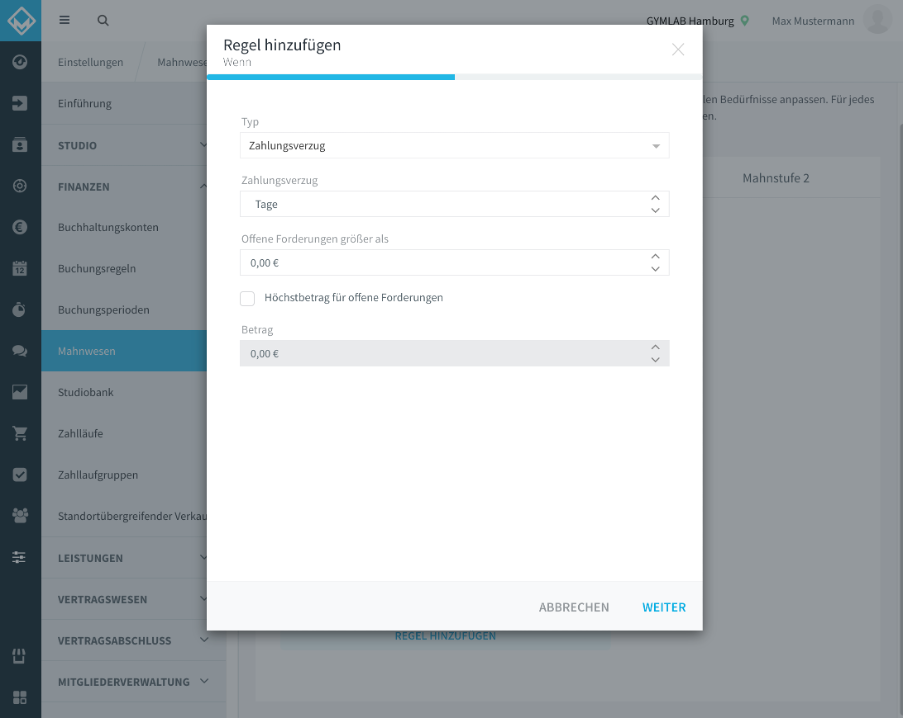Click the ABBRECHEN button

(574, 607)
